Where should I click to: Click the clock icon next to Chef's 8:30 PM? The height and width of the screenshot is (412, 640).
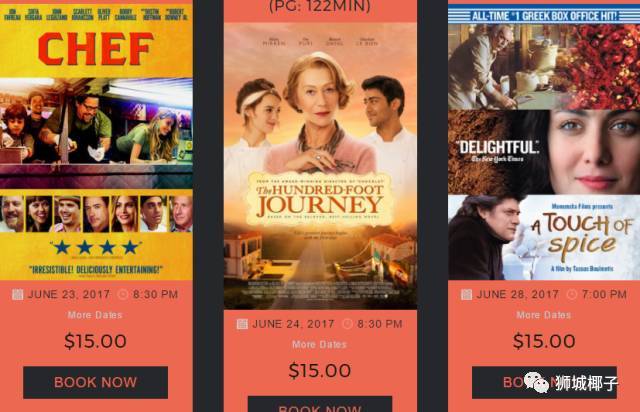(x=122, y=294)
